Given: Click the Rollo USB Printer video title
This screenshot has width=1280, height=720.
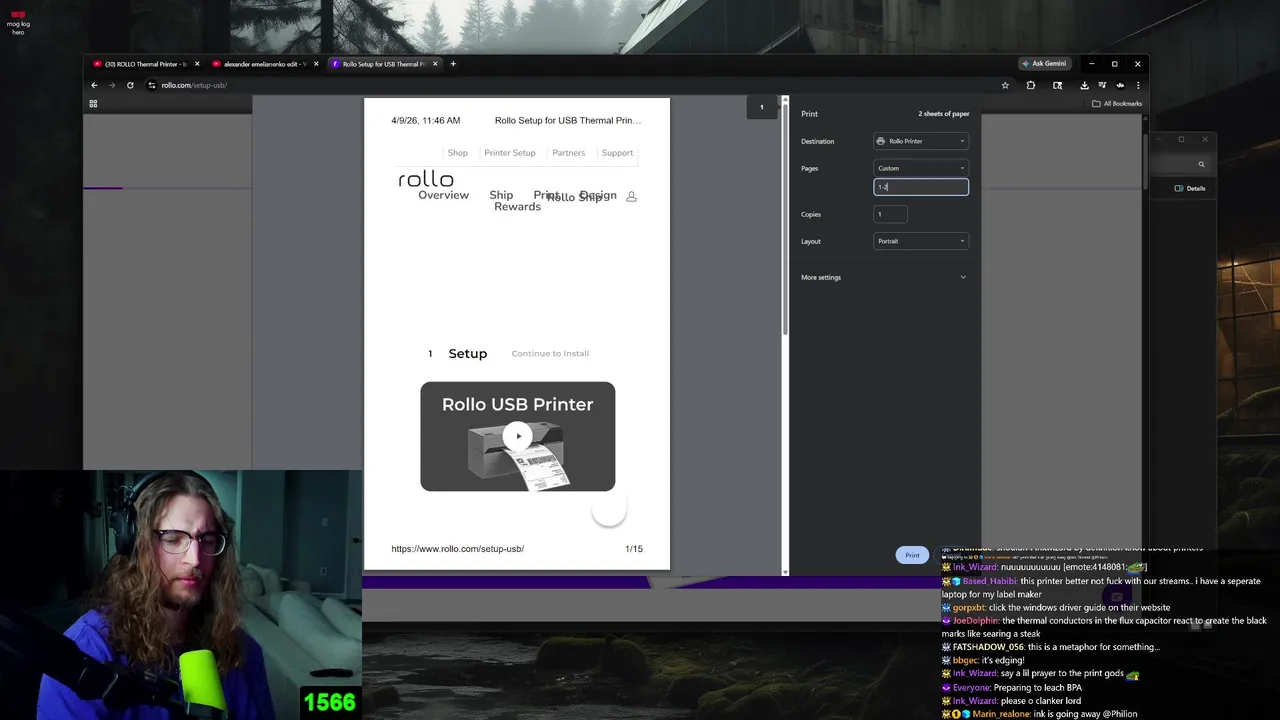Looking at the screenshot, I should click(517, 404).
